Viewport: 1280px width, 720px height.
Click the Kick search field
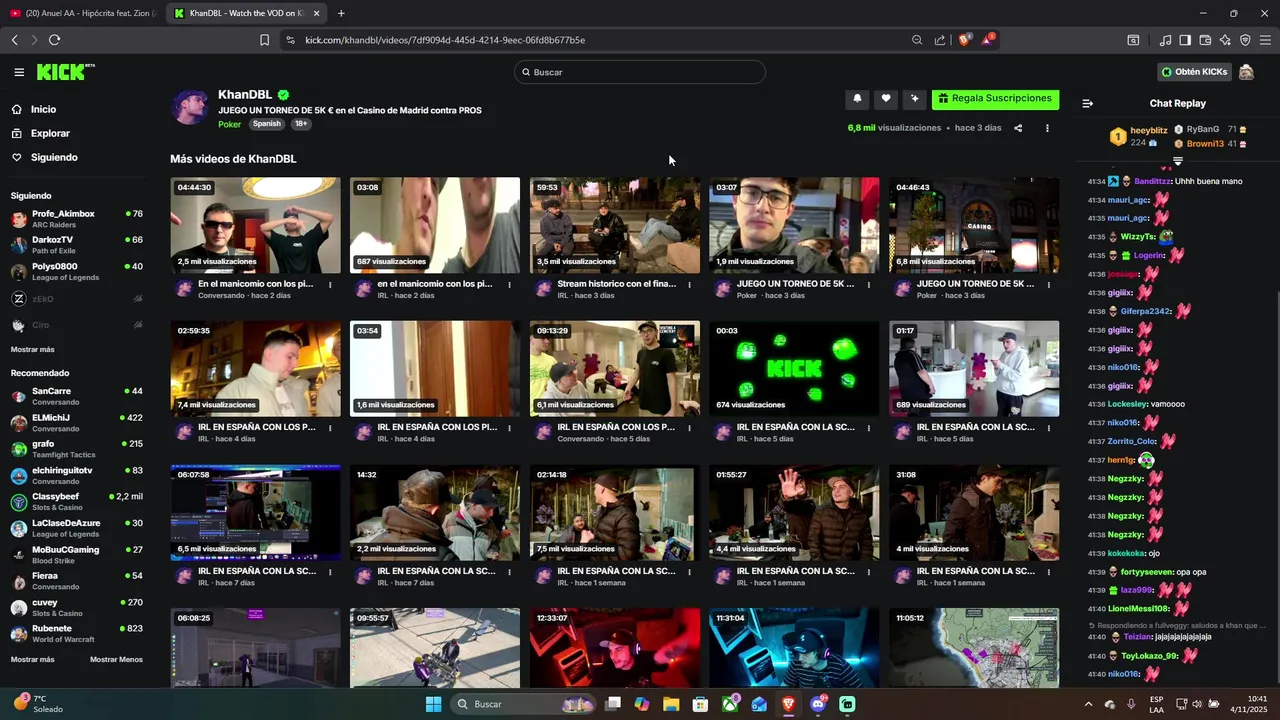(x=640, y=72)
